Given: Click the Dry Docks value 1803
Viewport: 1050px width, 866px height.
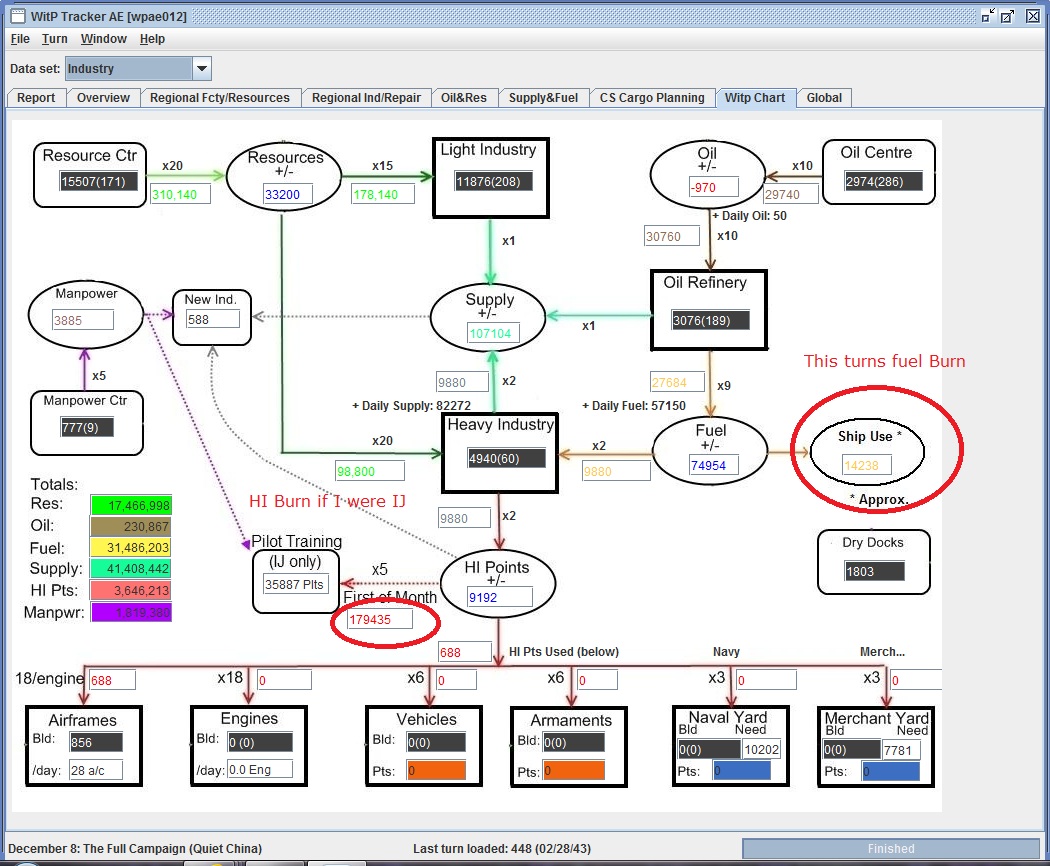Looking at the screenshot, I should pos(875,571).
